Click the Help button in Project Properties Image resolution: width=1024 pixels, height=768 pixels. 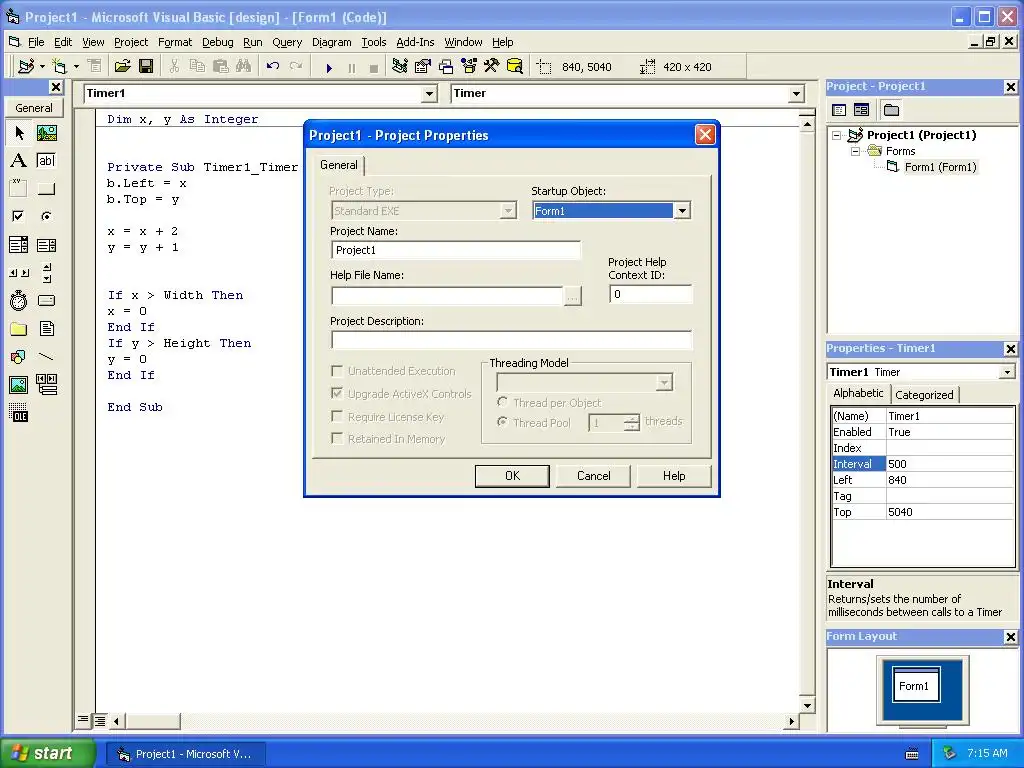(x=674, y=476)
